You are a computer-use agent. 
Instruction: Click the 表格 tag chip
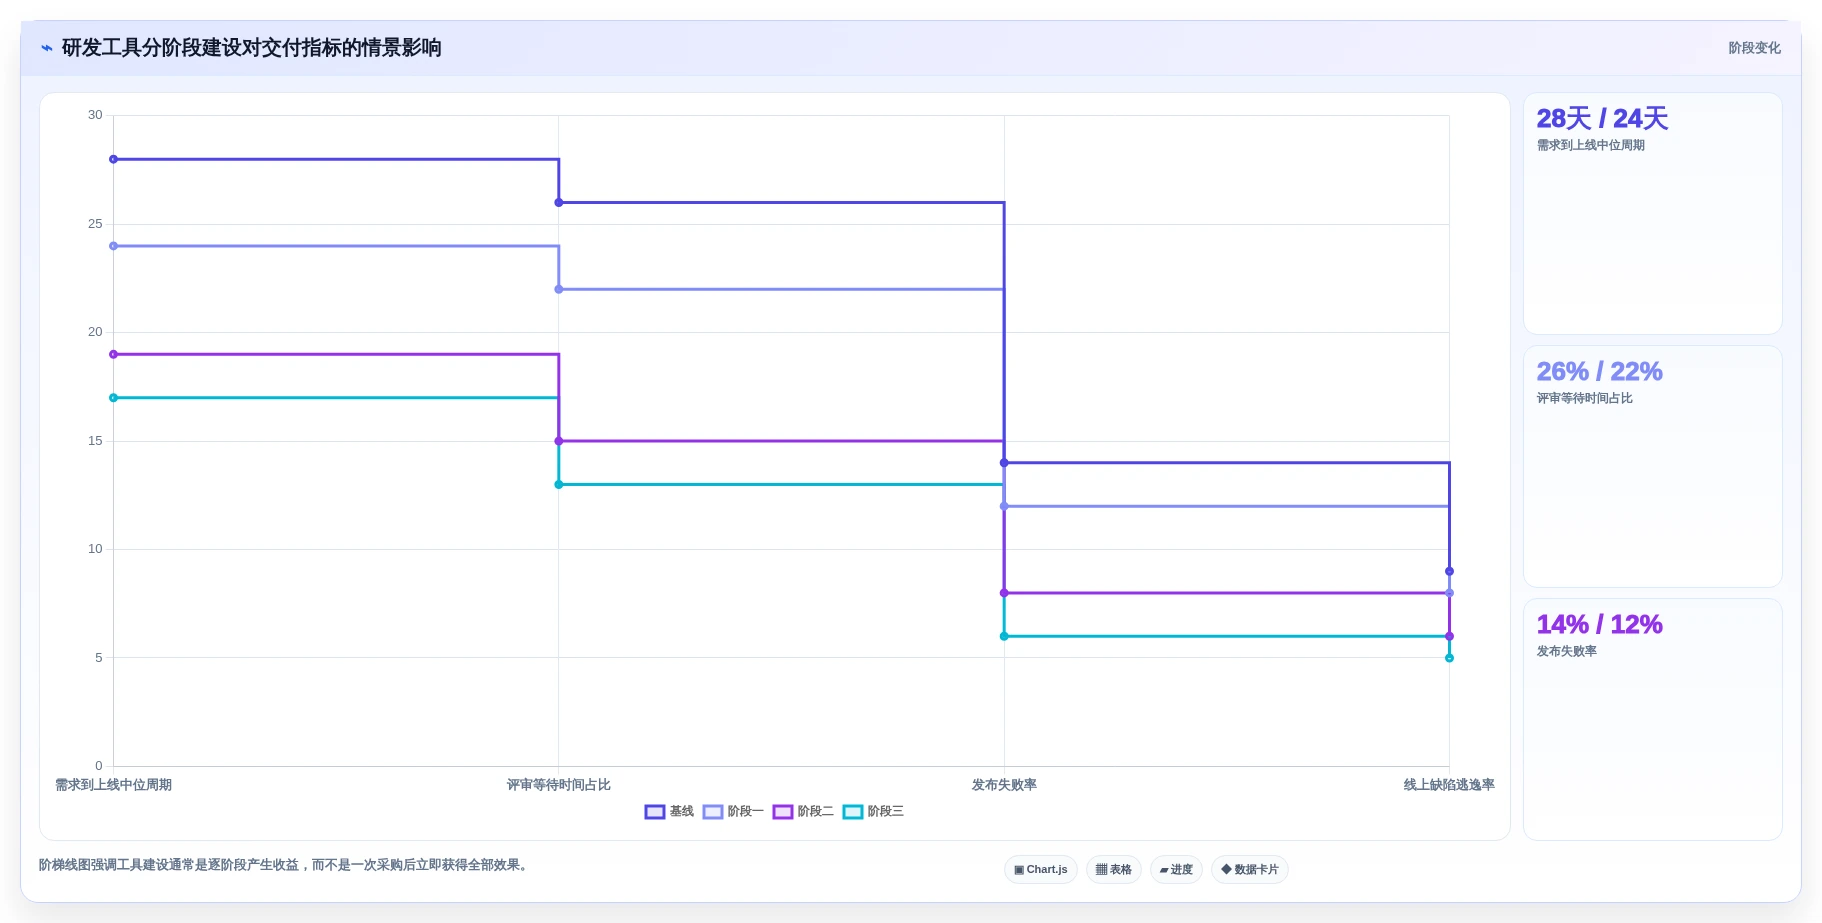coord(1114,869)
